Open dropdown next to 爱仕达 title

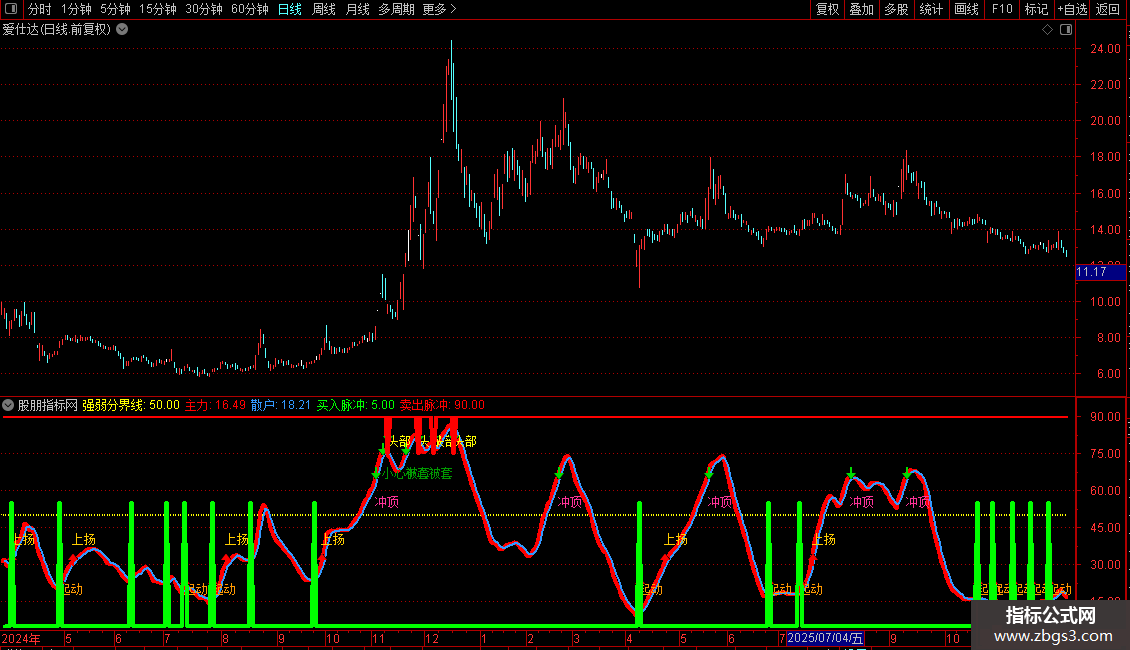(x=123, y=30)
